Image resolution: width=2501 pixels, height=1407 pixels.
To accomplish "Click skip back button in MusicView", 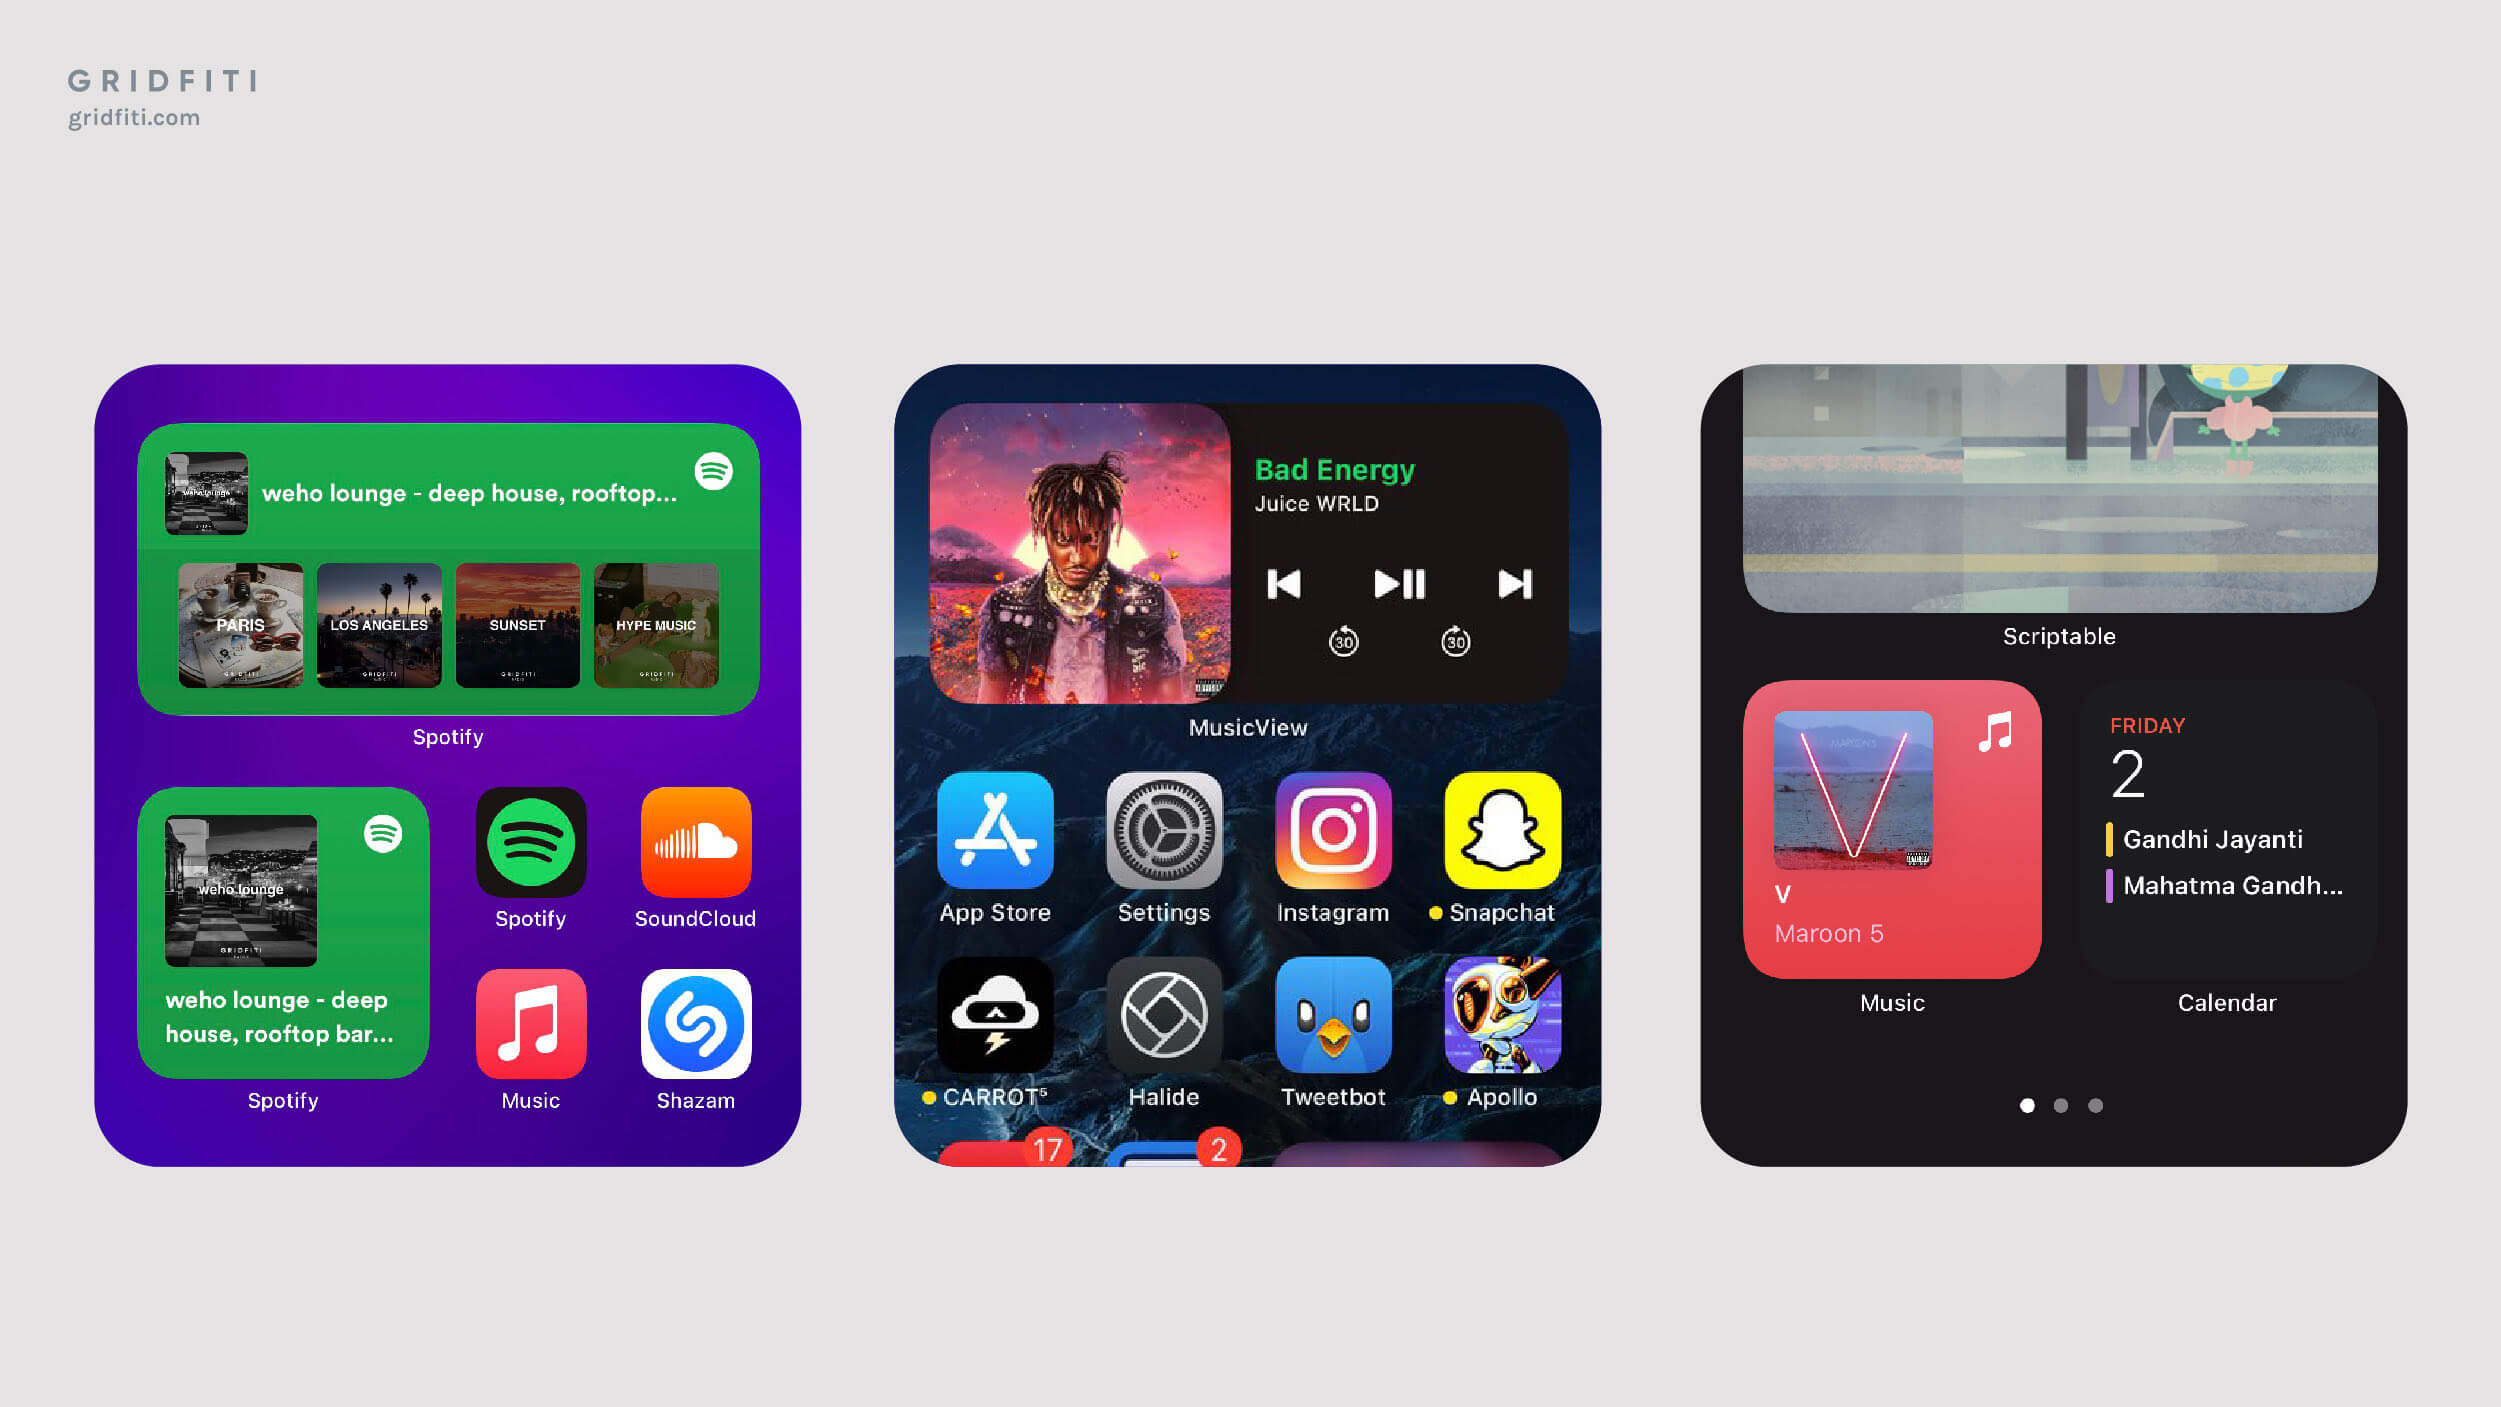I will 1287,582.
